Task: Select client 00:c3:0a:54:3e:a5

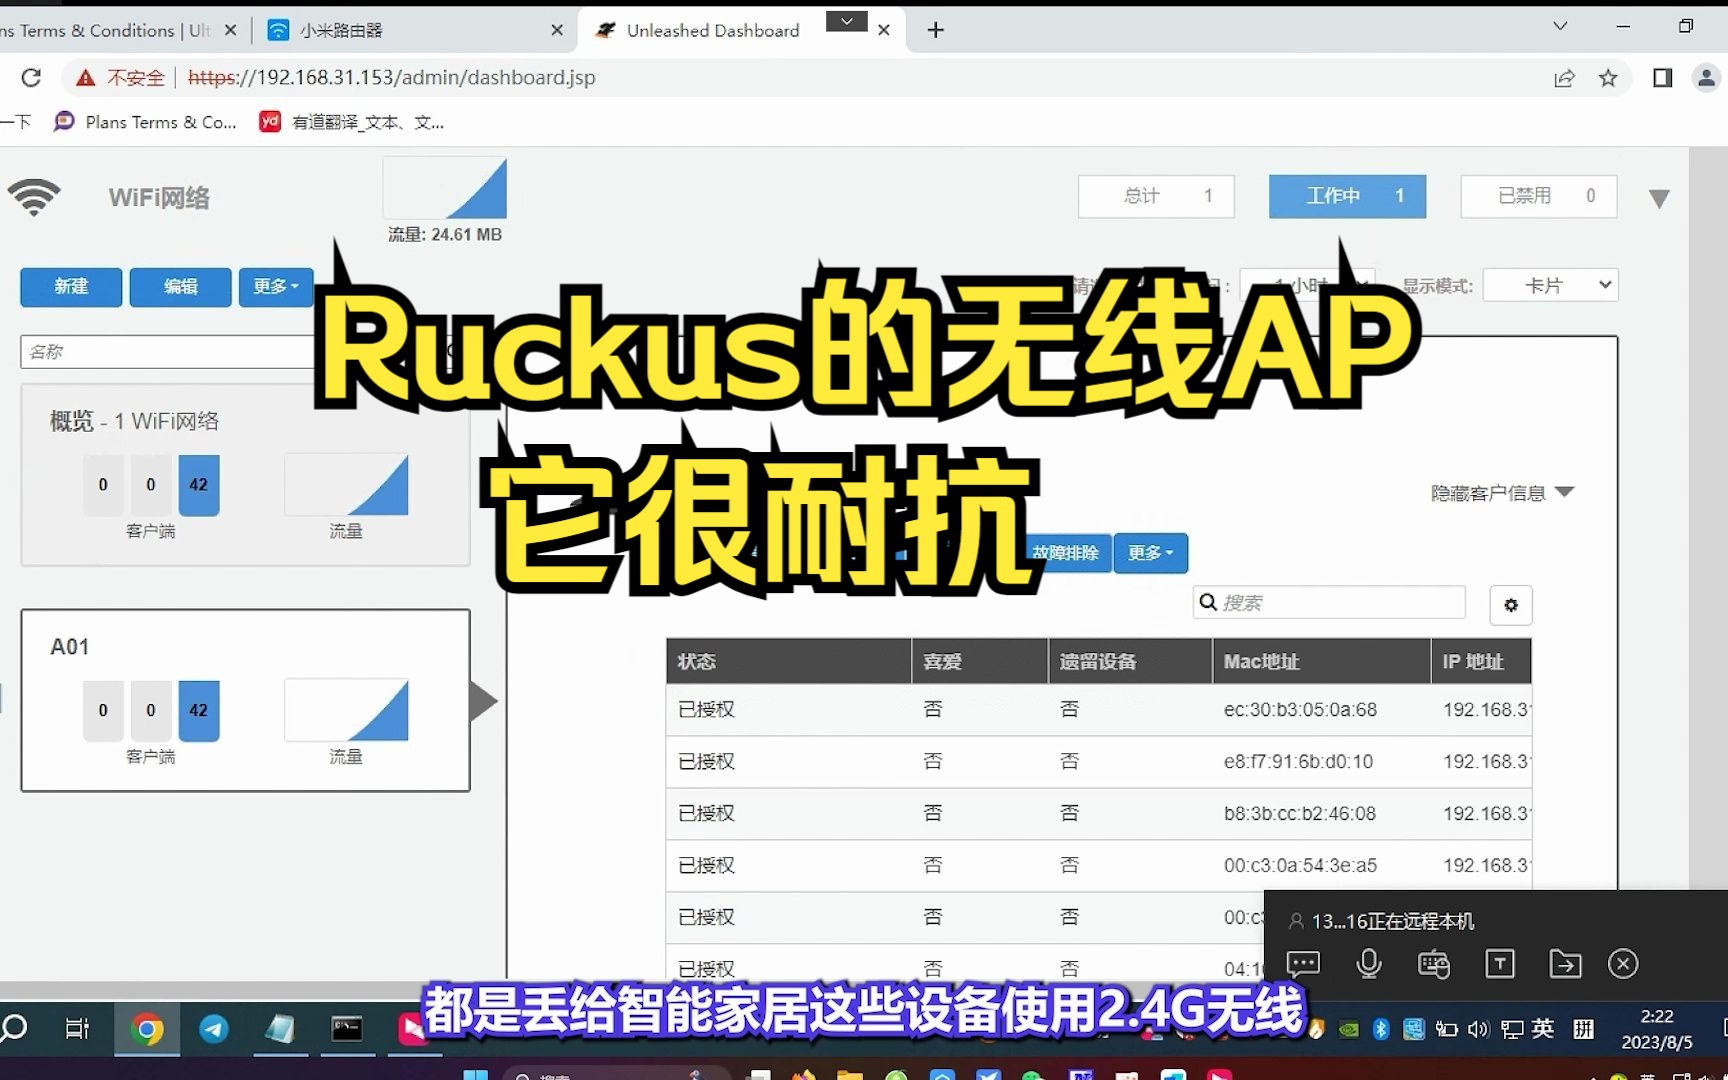Action: [x=1099, y=866]
